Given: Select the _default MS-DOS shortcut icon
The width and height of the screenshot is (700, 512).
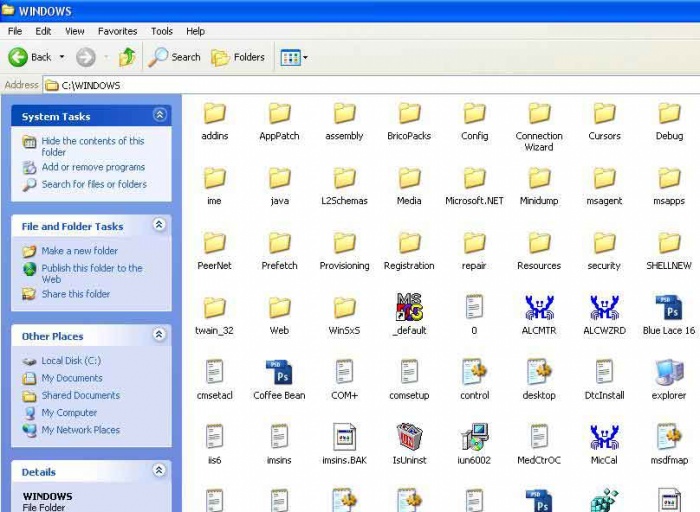Looking at the screenshot, I should pyautogui.click(x=409, y=314).
